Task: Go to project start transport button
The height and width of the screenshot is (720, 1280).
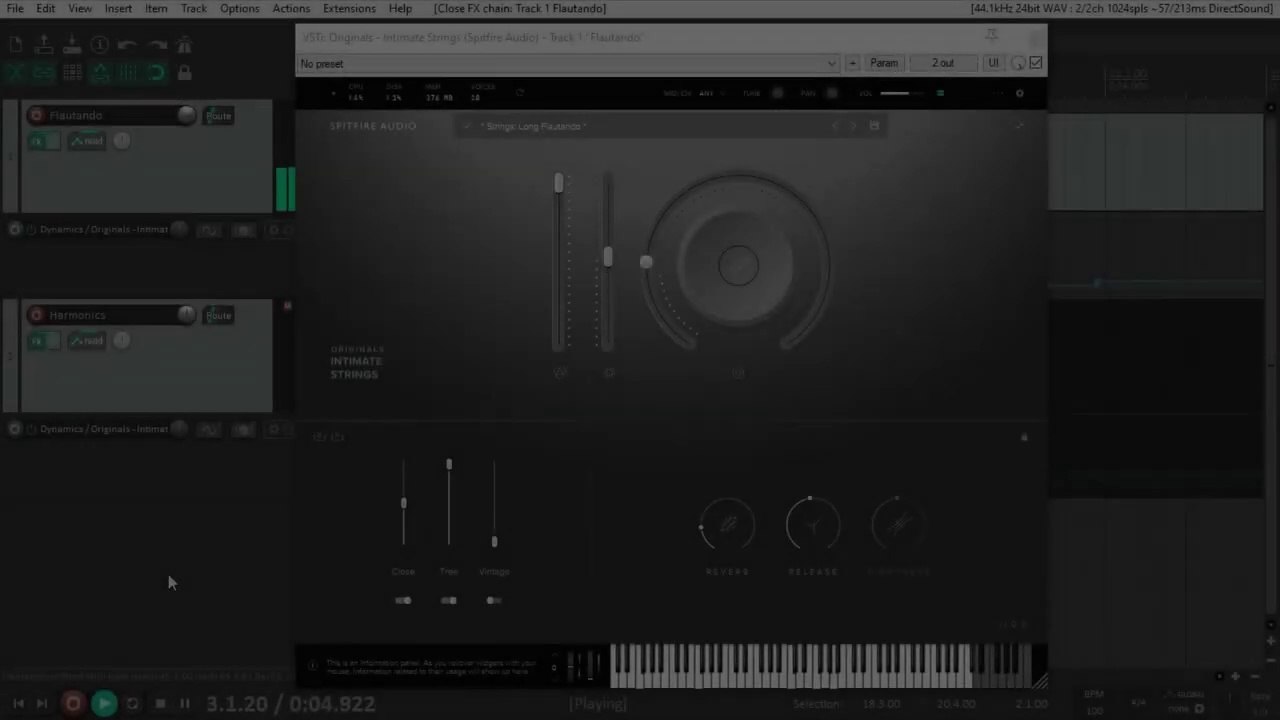Action: click(18, 704)
